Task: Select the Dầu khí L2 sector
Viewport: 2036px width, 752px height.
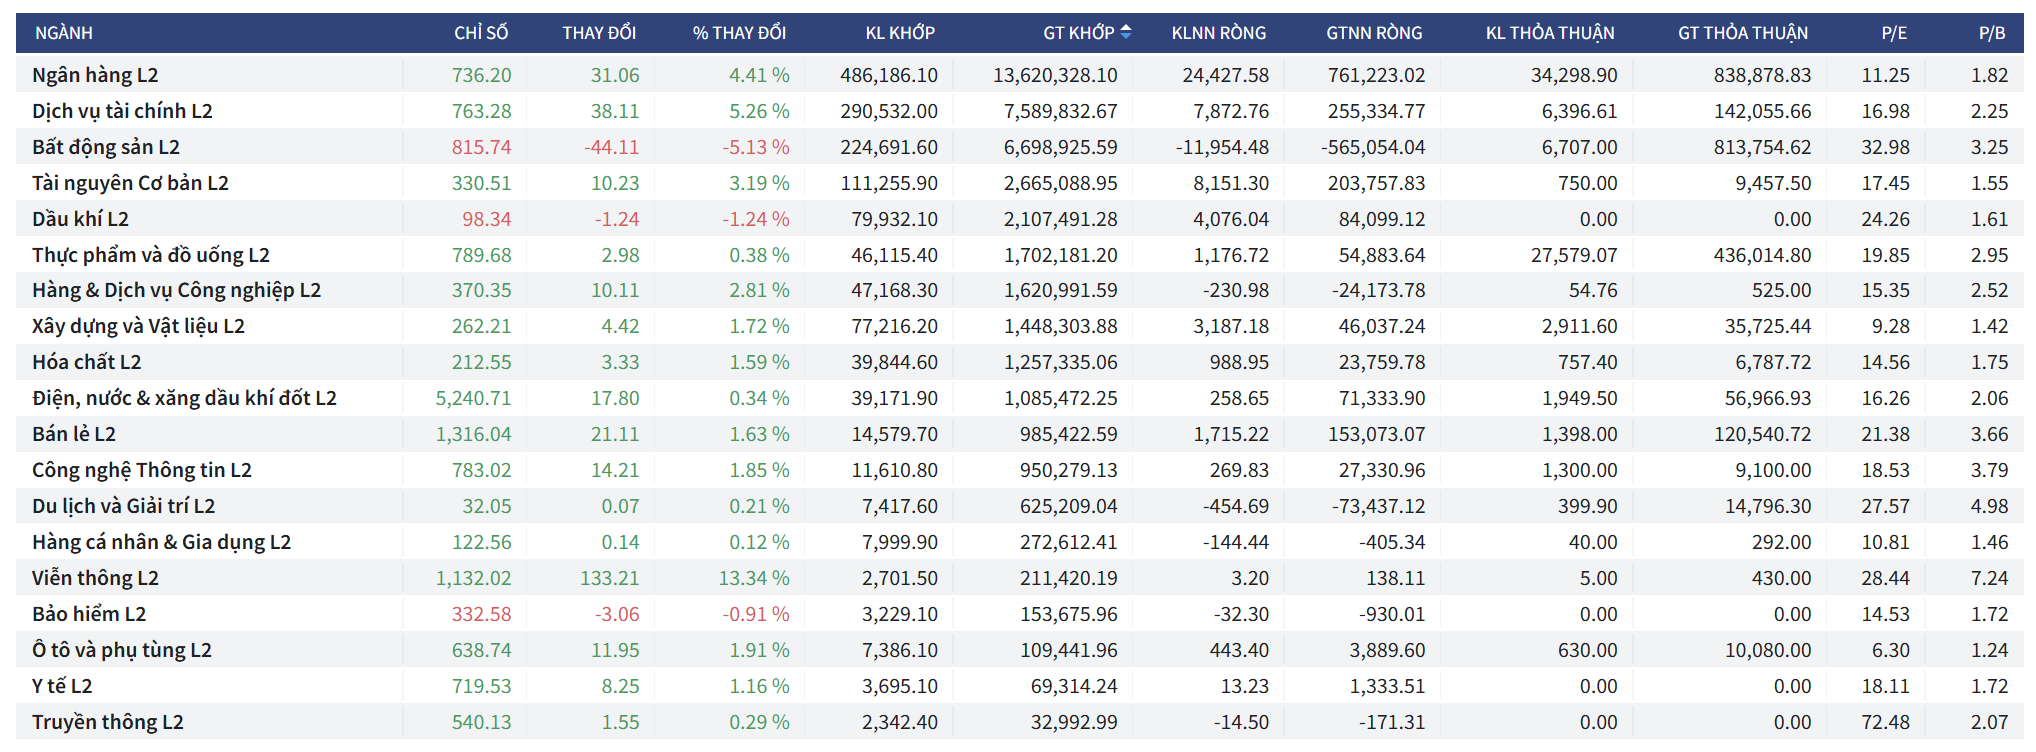Action: coord(80,219)
